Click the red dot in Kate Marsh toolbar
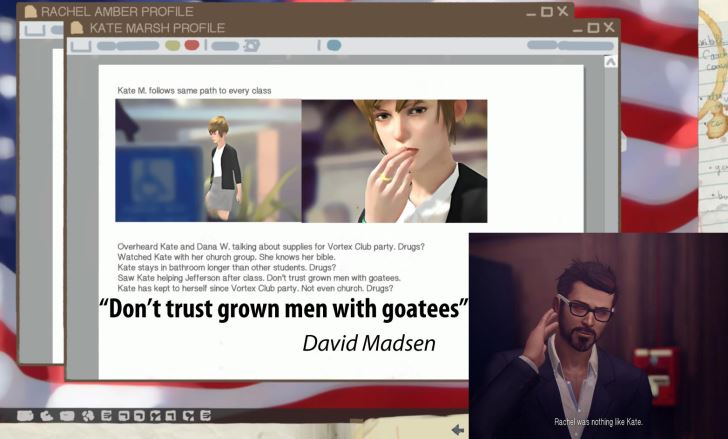The height and width of the screenshot is (439, 728). (x=192, y=45)
